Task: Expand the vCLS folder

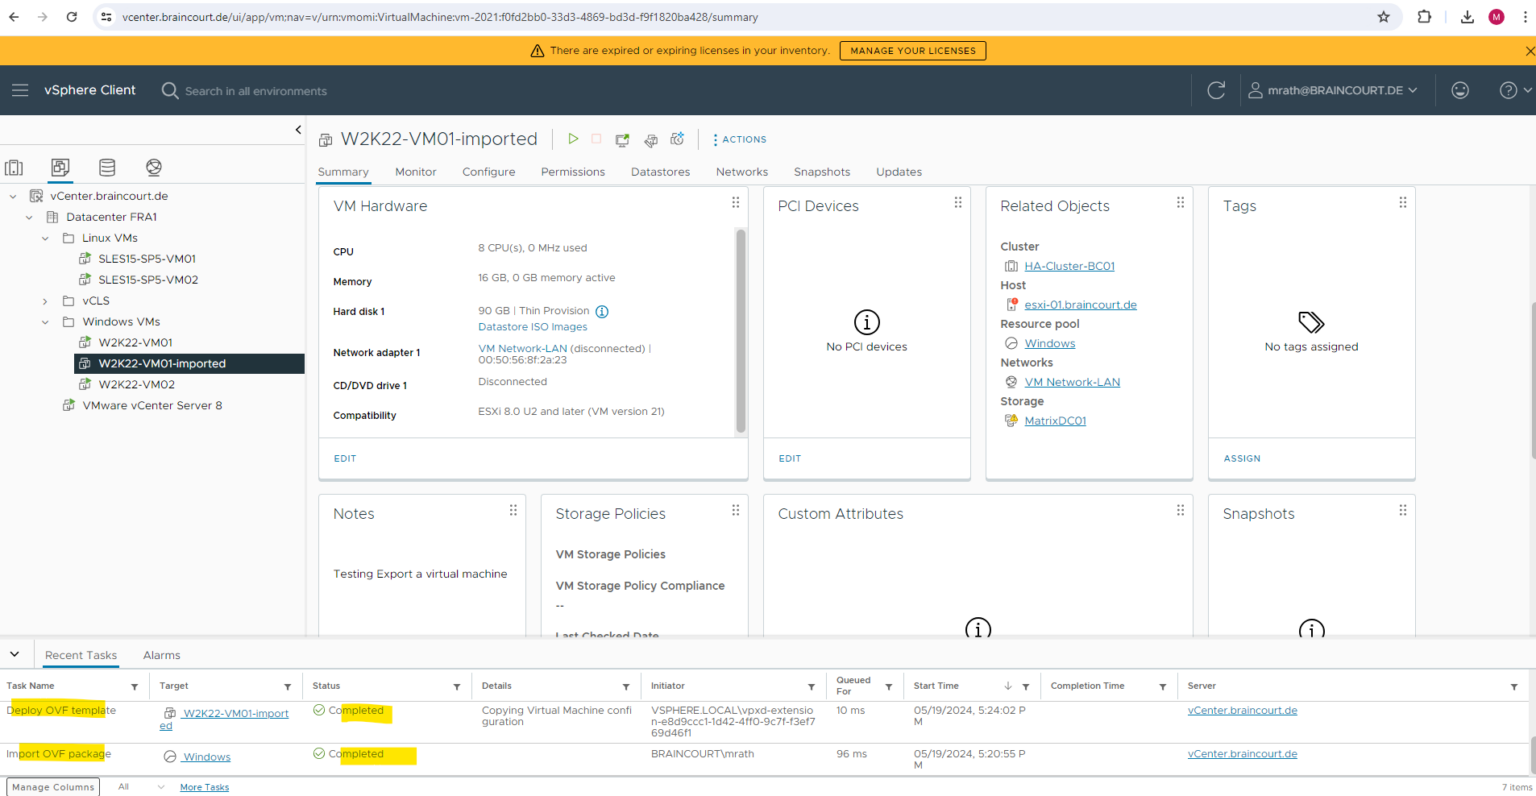Action: 44,300
